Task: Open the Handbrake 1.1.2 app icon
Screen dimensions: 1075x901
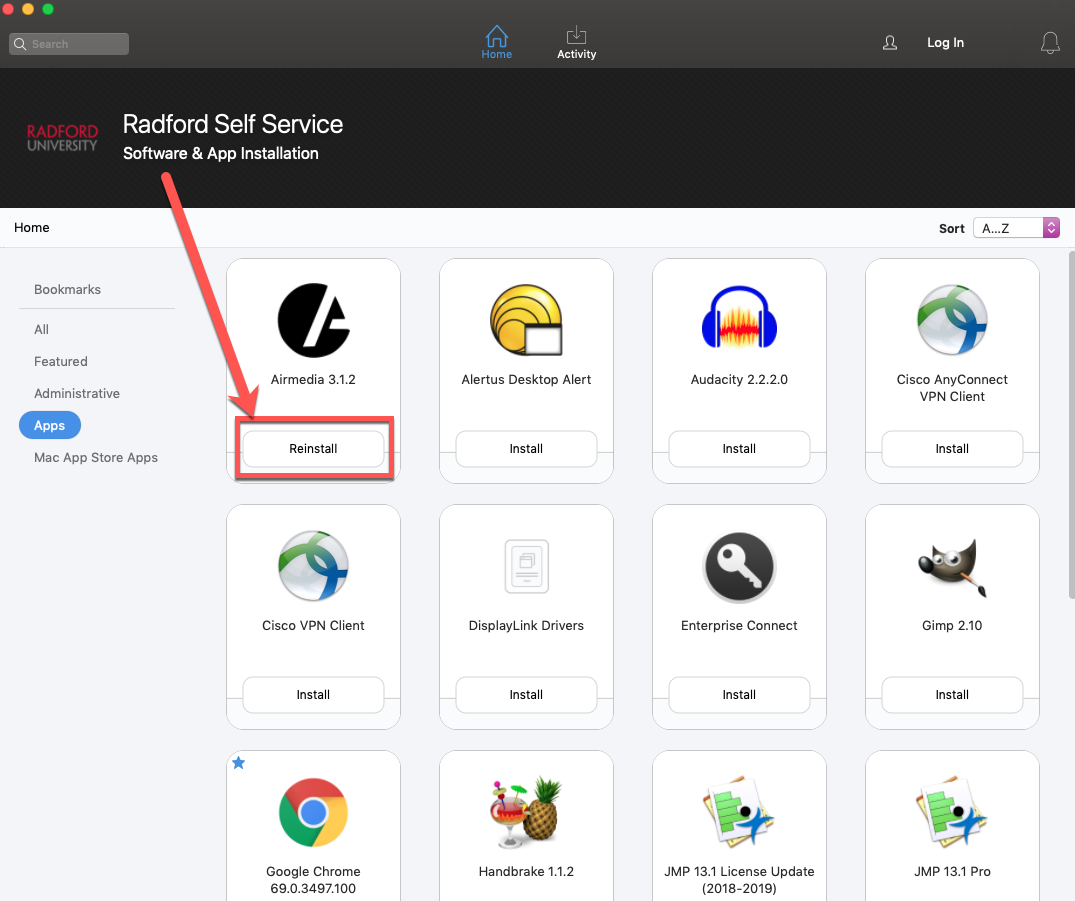Action: coord(526,812)
